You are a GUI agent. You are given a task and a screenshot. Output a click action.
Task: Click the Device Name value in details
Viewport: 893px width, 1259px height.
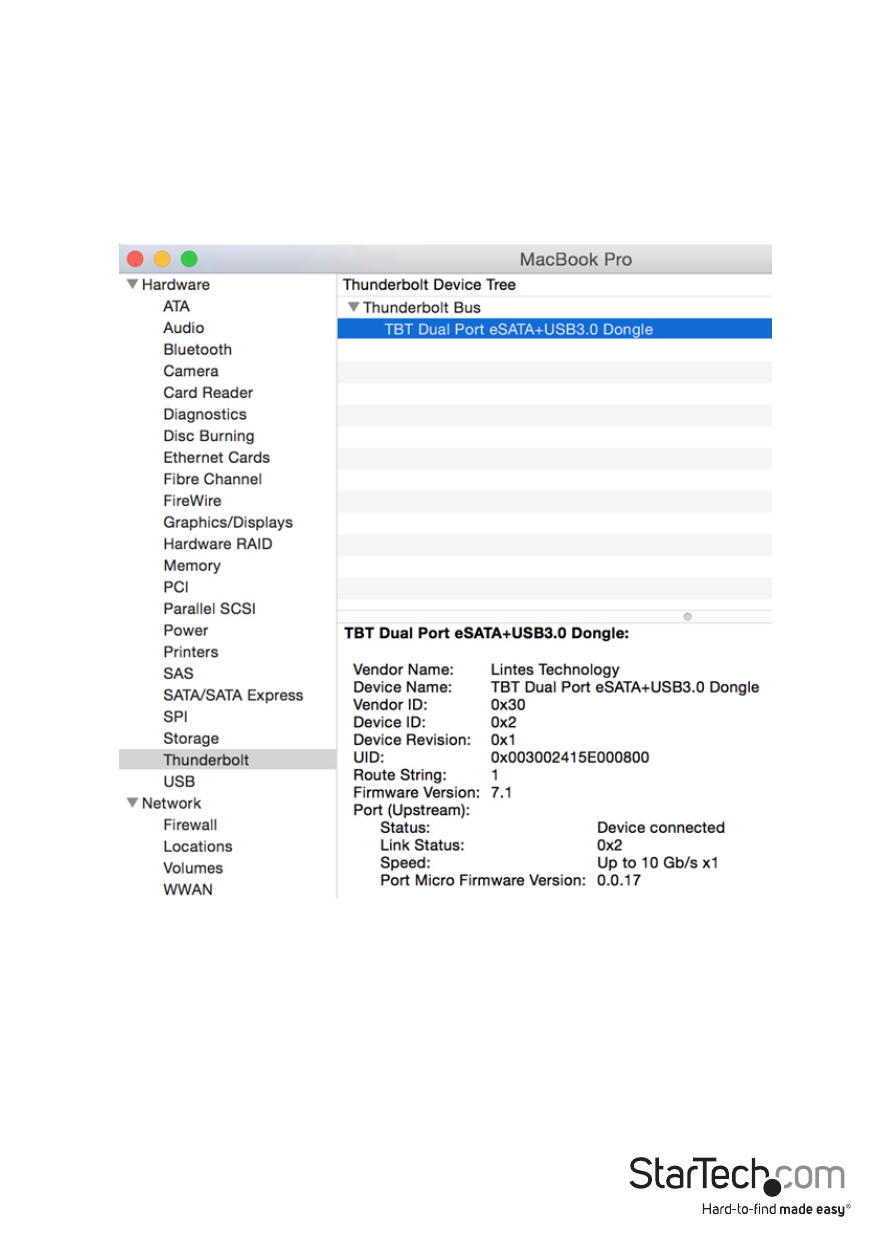click(625, 687)
